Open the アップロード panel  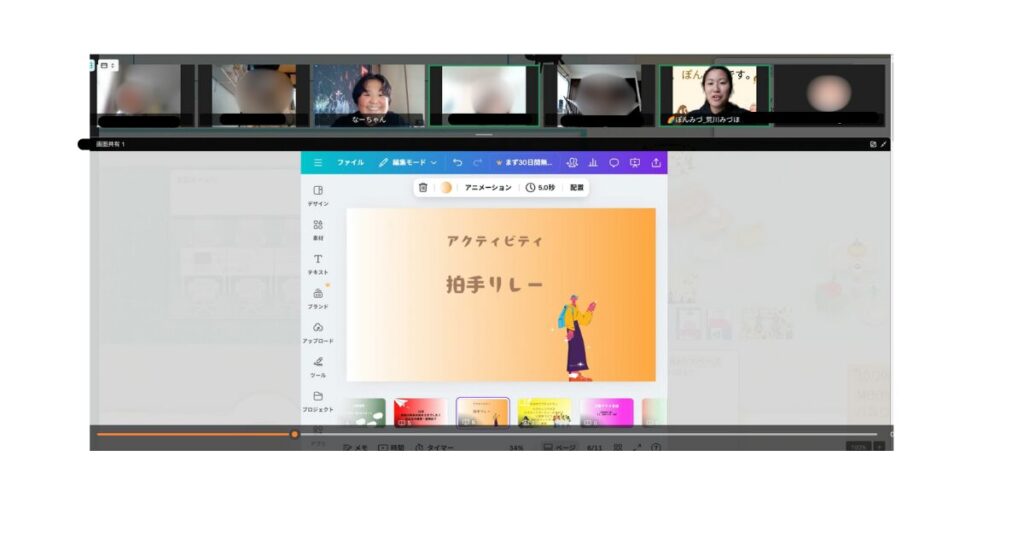tap(318, 332)
